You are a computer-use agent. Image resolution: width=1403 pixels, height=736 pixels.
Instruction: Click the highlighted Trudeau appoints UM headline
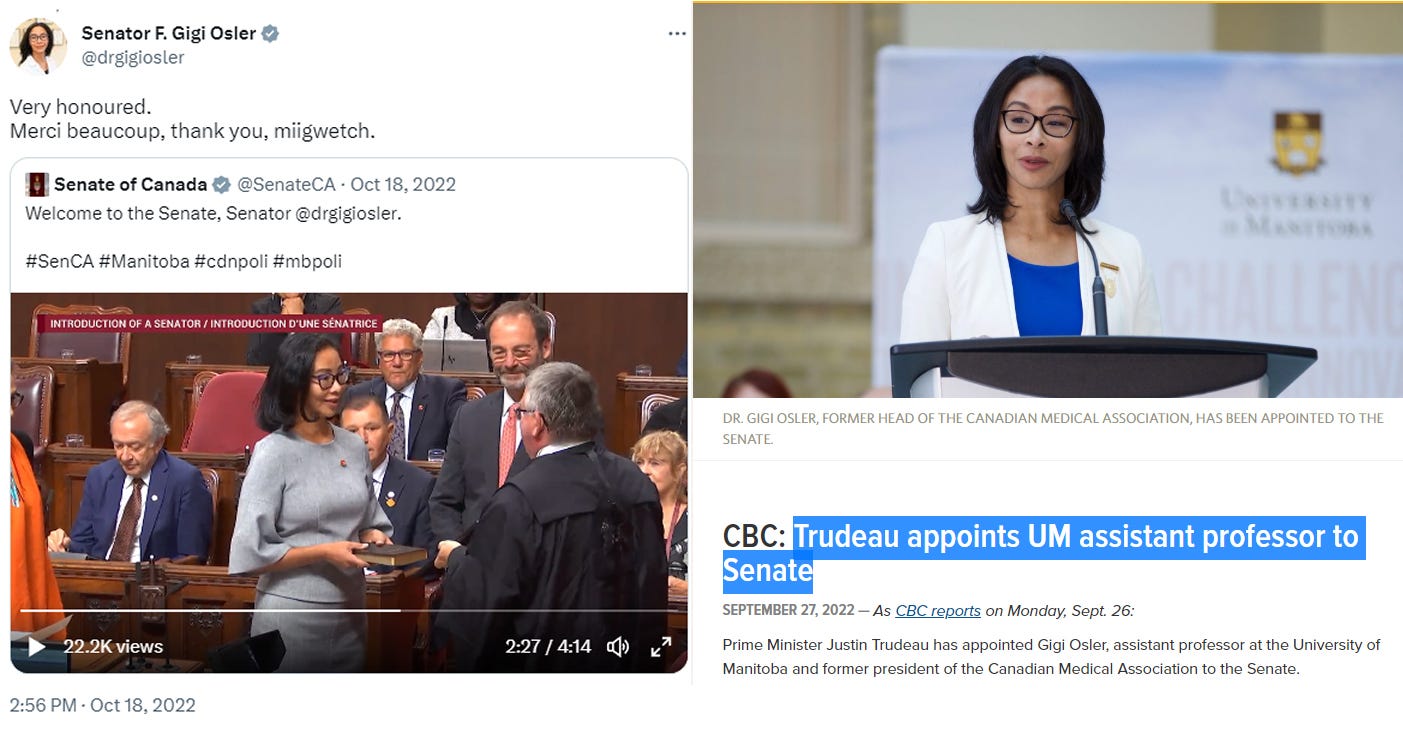tap(1043, 553)
